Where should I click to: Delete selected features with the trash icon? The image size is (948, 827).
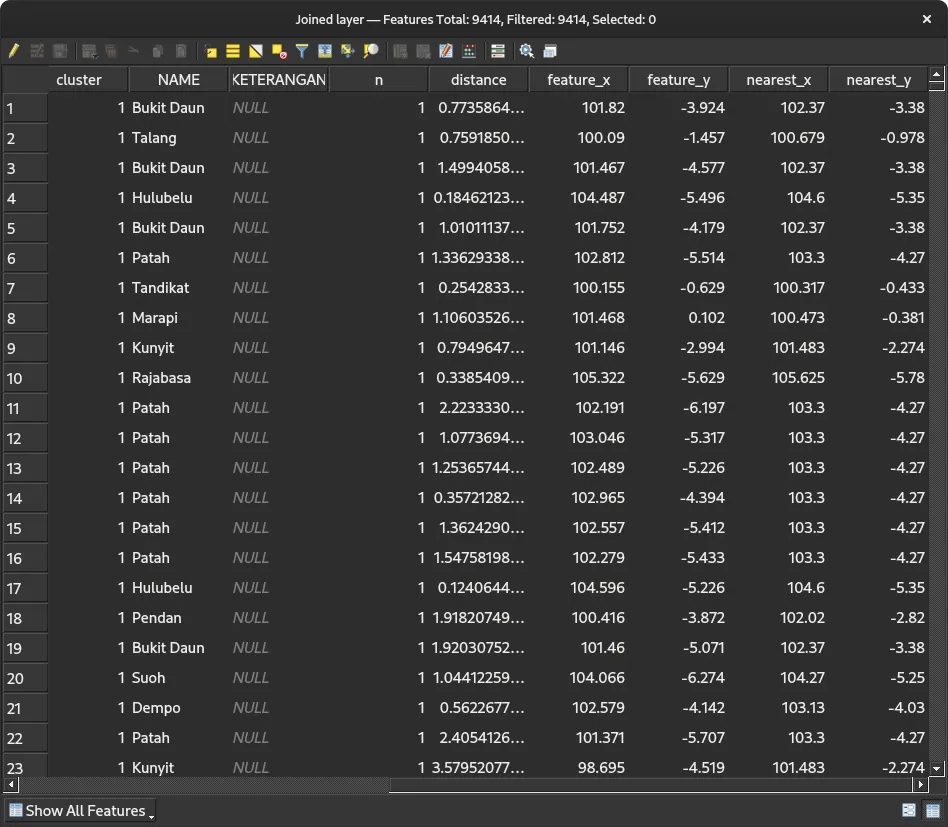point(111,51)
